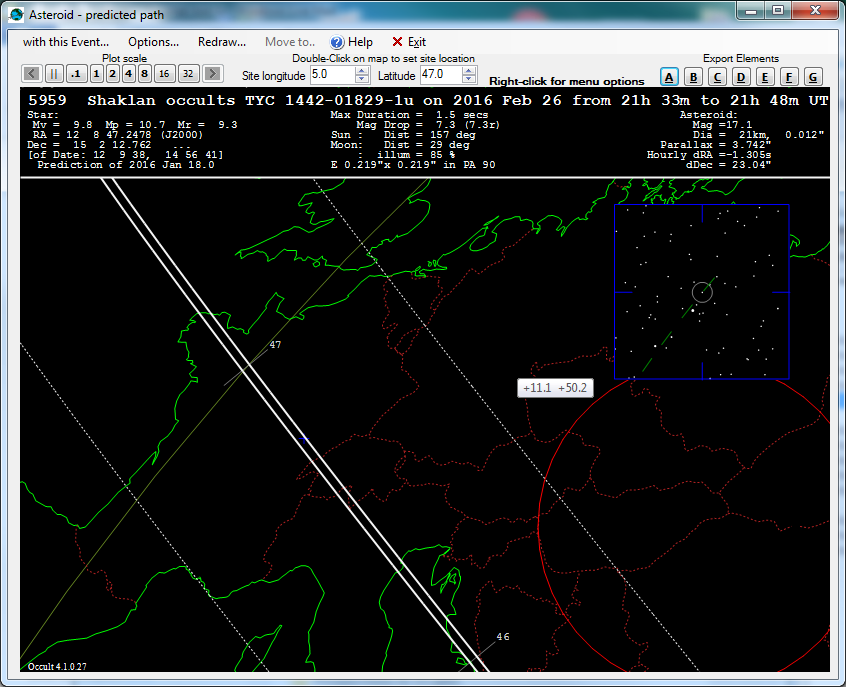Image resolution: width=846 pixels, height=687 pixels.
Task: Open the 'with this Event...' menu
Action: point(66,42)
